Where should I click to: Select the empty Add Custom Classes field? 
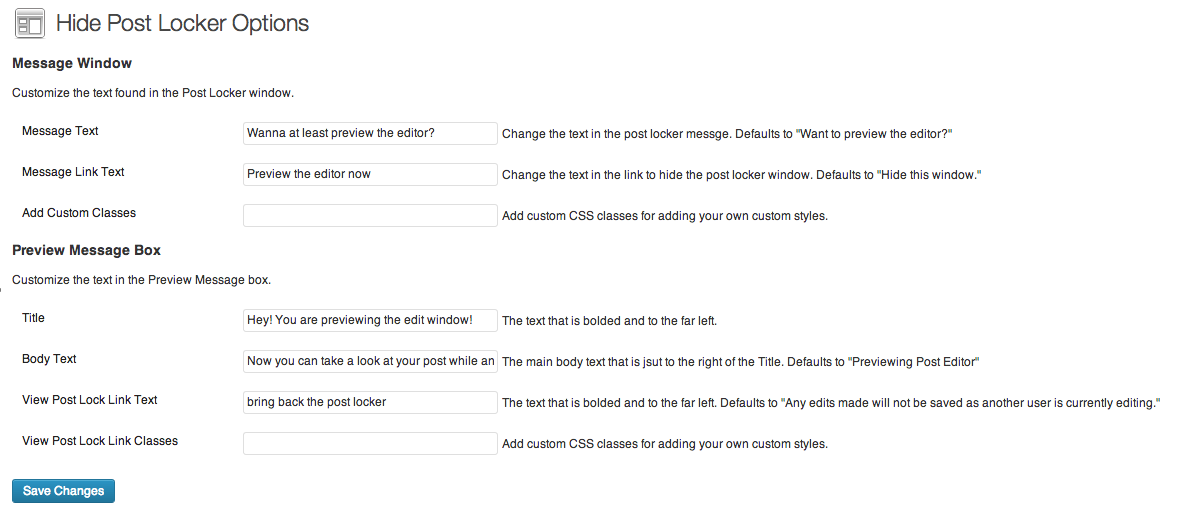tap(370, 215)
